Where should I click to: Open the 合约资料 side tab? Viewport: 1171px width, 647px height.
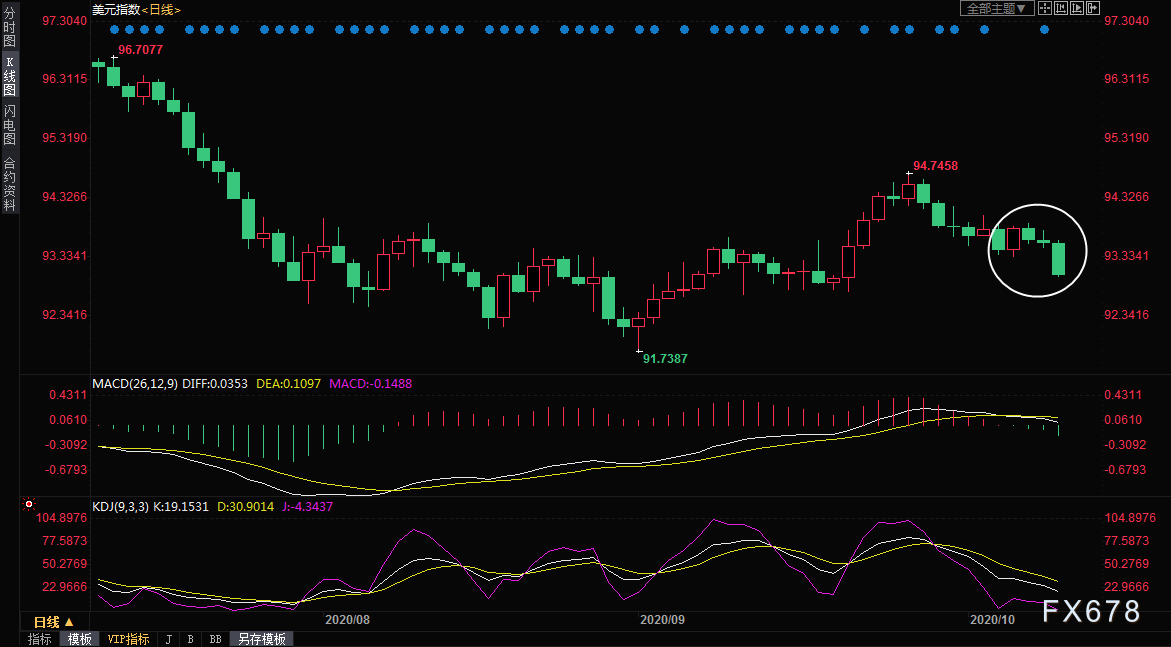click(x=9, y=183)
